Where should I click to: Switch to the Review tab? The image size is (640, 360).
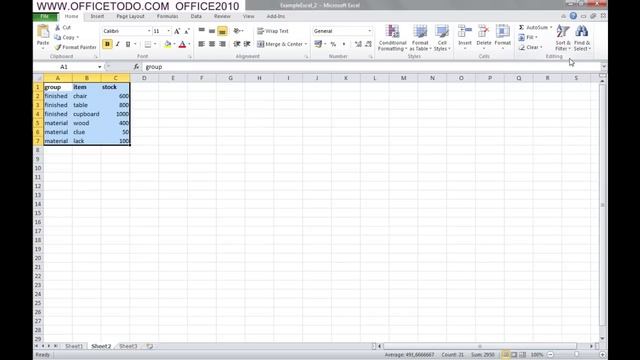[x=222, y=16]
